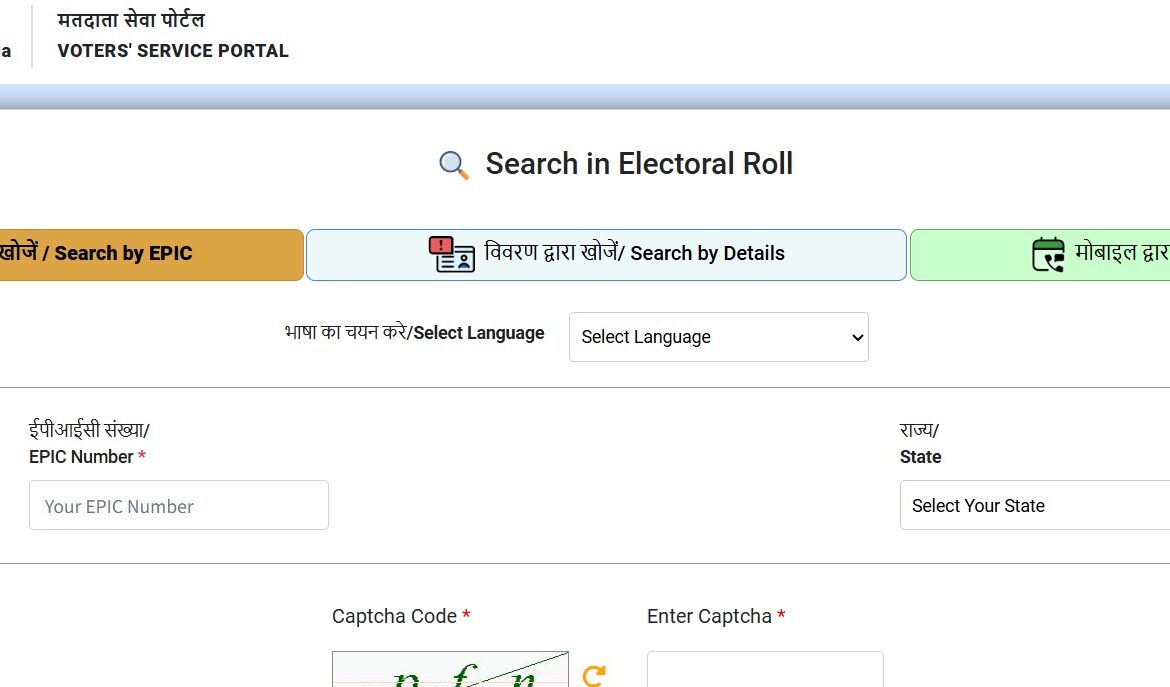The width and height of the screenshot is (1170, 687).
Task: Open the Search by Details tab
Action: pos(606,254)
